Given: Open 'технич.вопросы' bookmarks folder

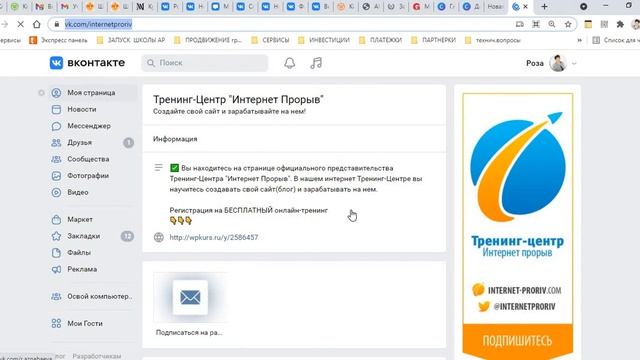Looking at the screenshot, I should (x=492, y=40).
